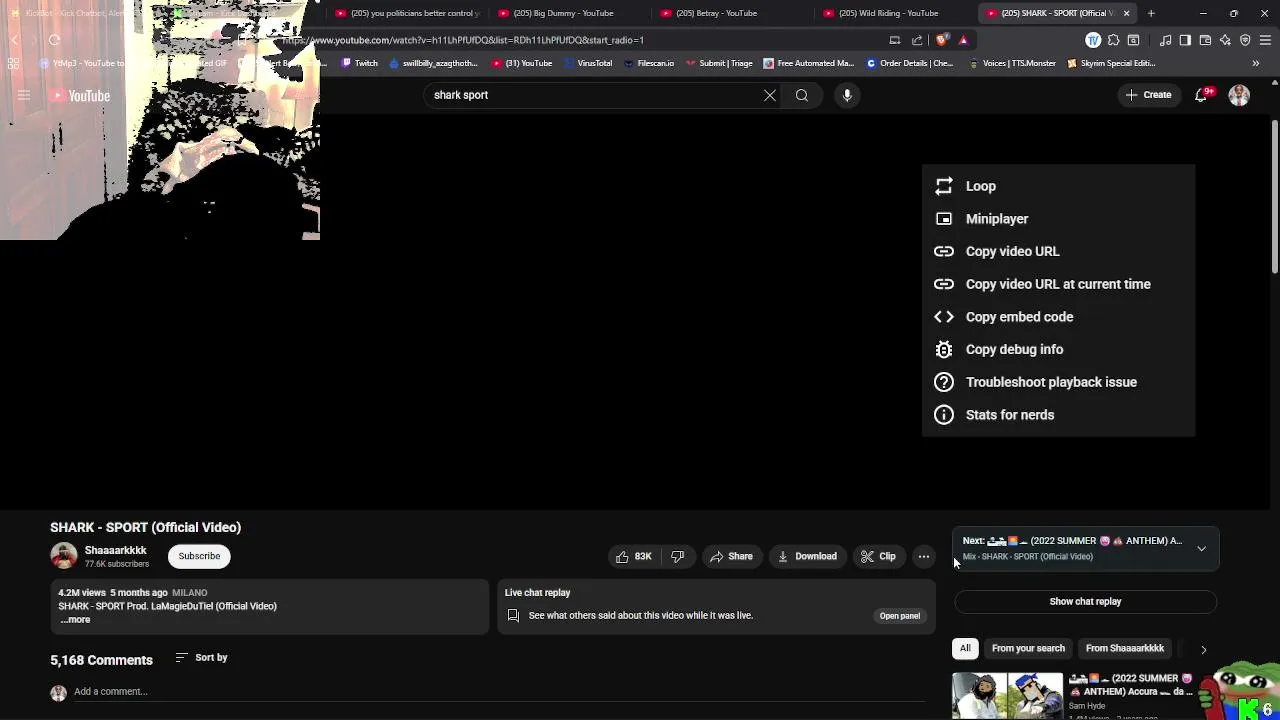This screenshot has height=720, width=1280.
Task: Switch to Big Dummy YouTube tab
Action: pyautogui.click(x=563, y=13)
